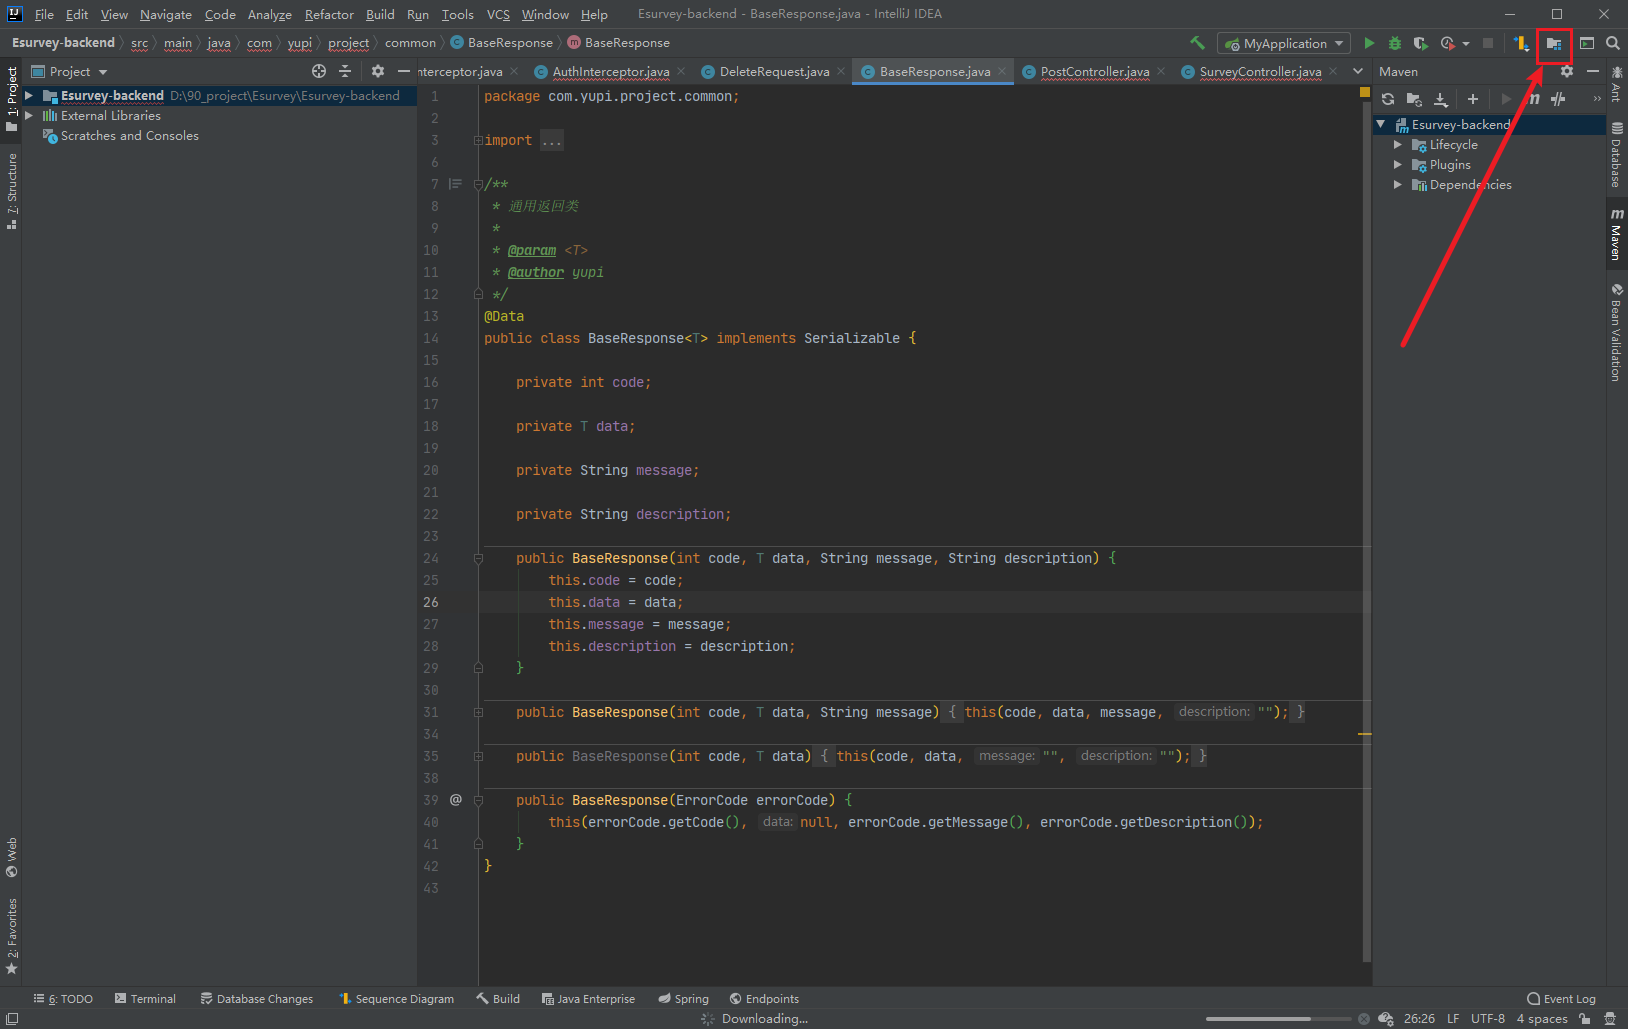Toggle the Z: Structure tool window
The height and width of the screenshot is (1029, 1628).
pyautogui.click(x=12, y=191)
